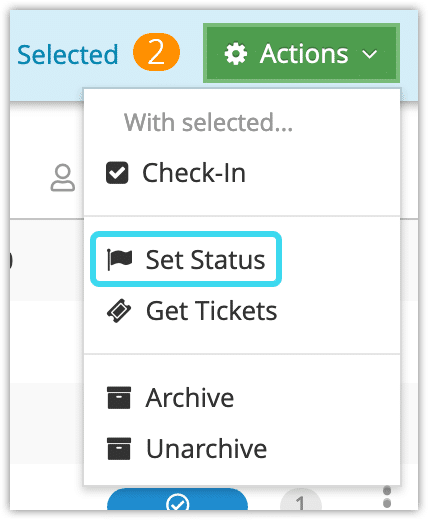Click the blue checkmark status button
The height and width of the screenshot is (520, 428).
click(x=177, y=499)
